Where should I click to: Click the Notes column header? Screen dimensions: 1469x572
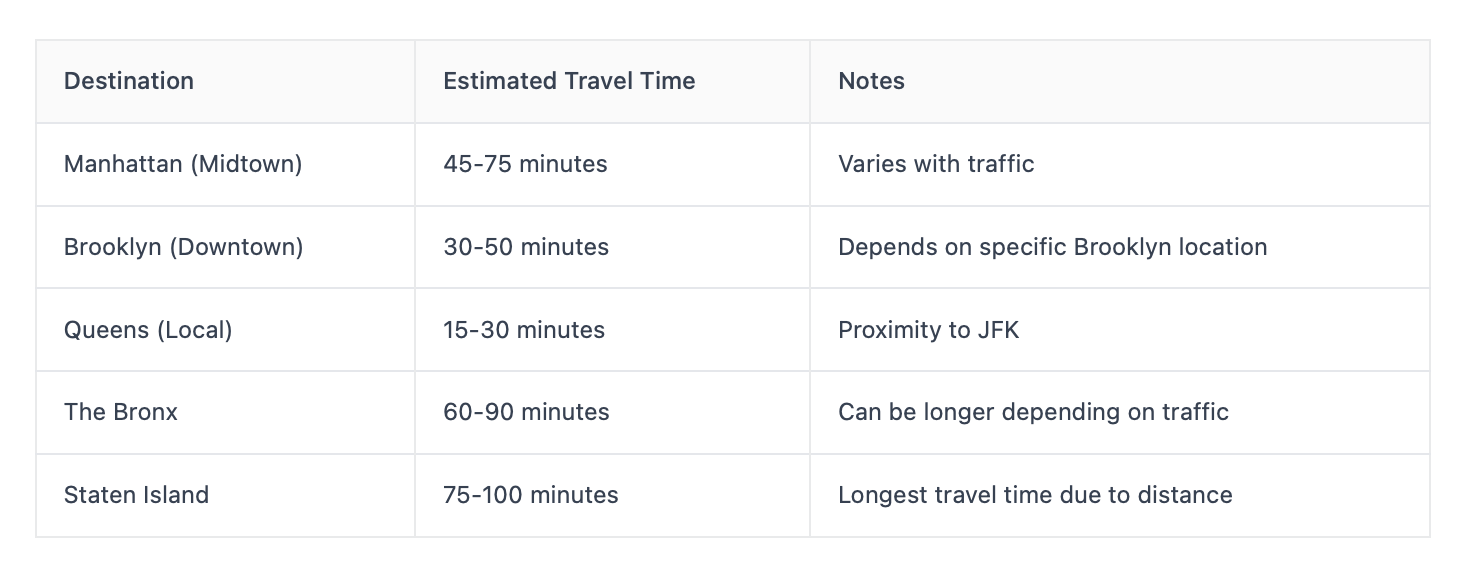tap(871, 81)
